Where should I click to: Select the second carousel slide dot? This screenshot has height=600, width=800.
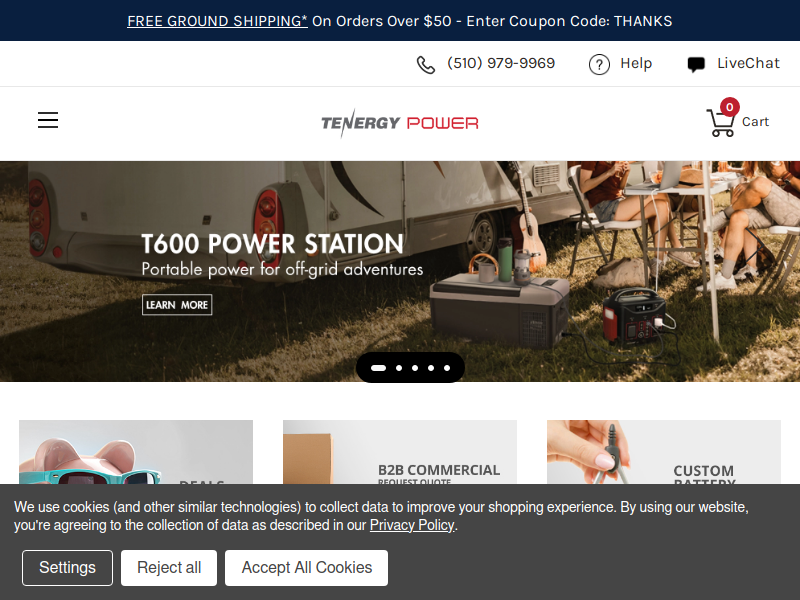[399, 368]
